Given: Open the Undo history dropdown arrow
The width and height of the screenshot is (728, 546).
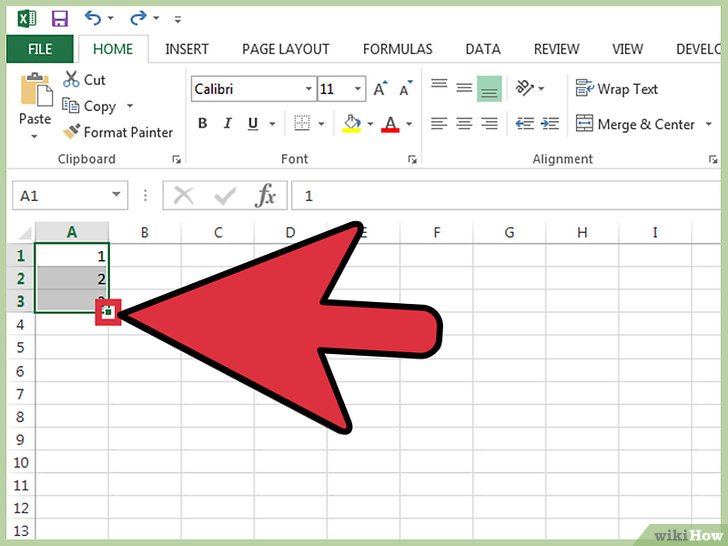Looking at the screenshot, I should 110,18.
